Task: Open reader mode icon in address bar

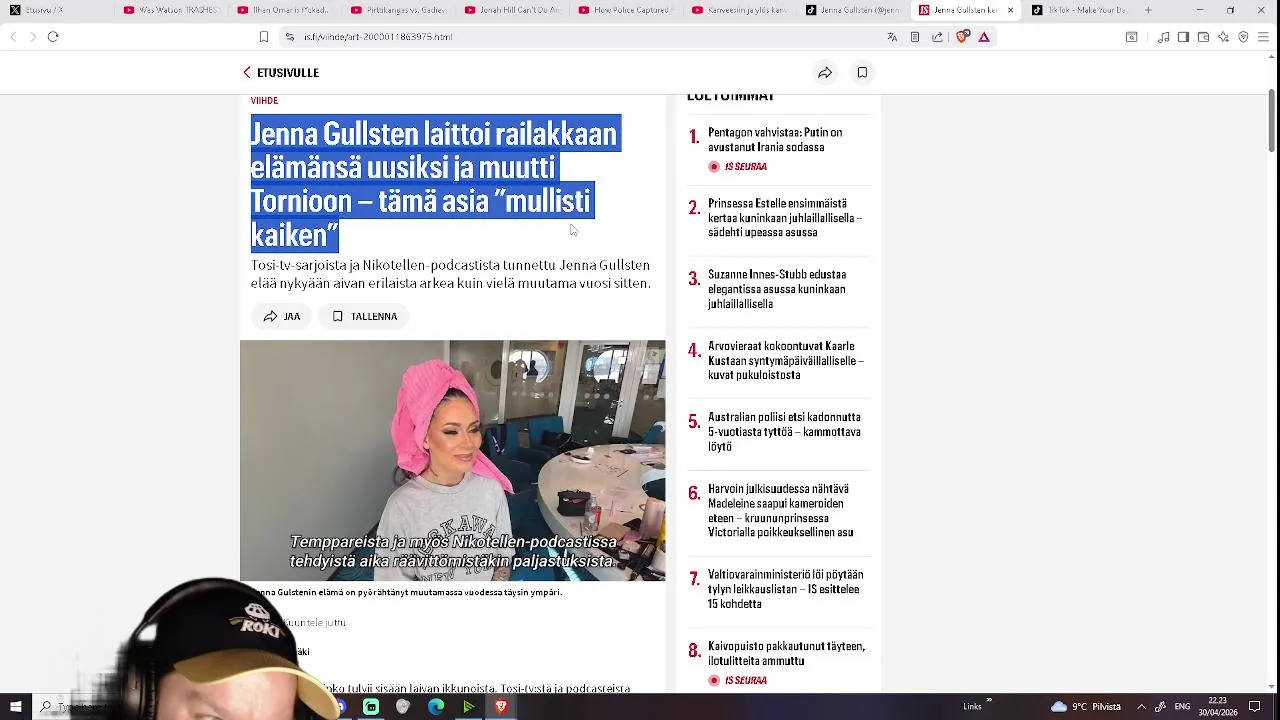Action: click(914, 37)
